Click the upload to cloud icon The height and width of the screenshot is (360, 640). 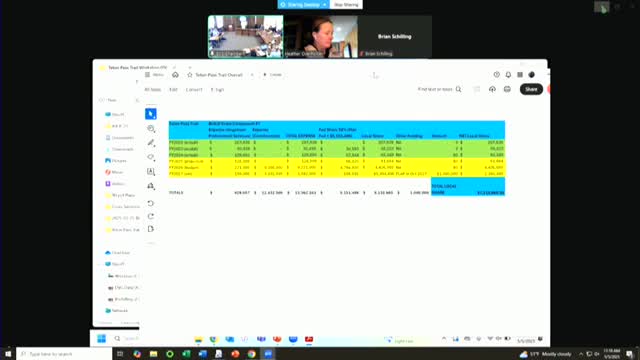pos(492,89)
